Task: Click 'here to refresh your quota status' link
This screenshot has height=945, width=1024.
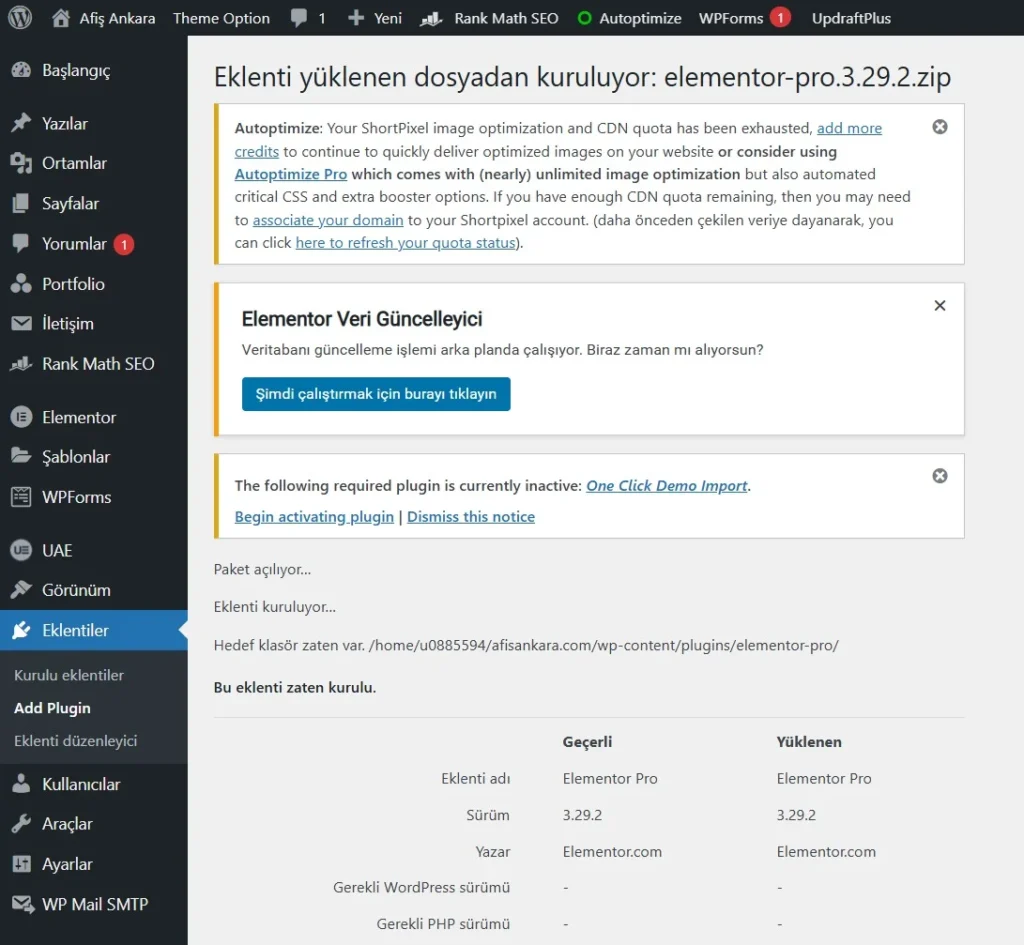Action: [406, 243]
